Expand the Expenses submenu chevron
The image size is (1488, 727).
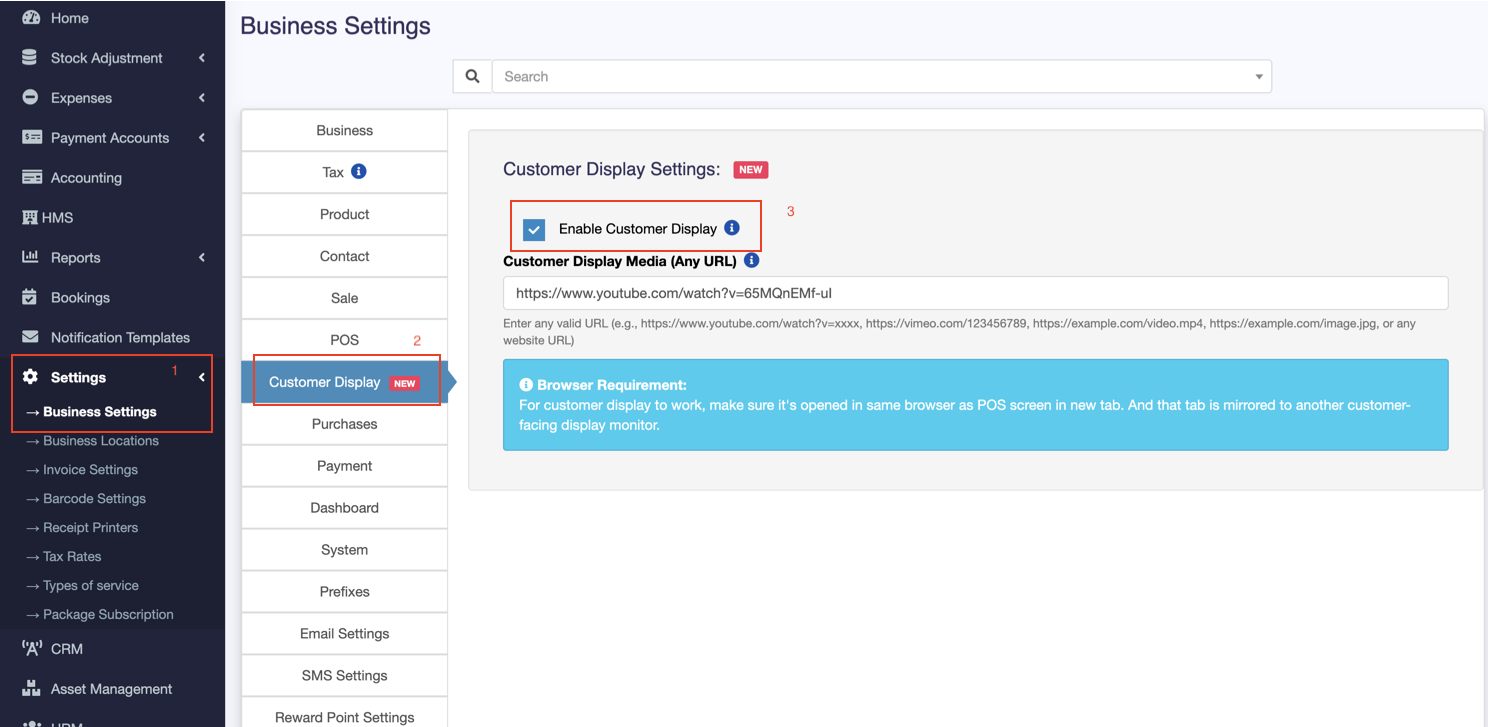[x=202, y=98]
